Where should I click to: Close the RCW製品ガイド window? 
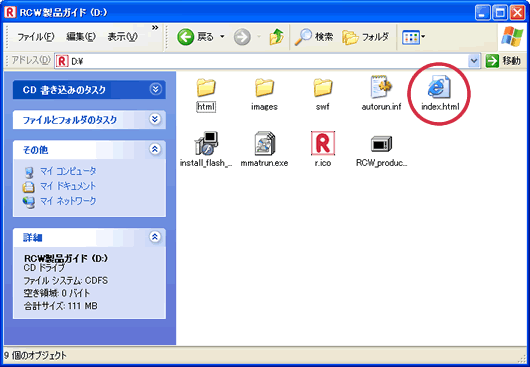(x=517, y=13)
